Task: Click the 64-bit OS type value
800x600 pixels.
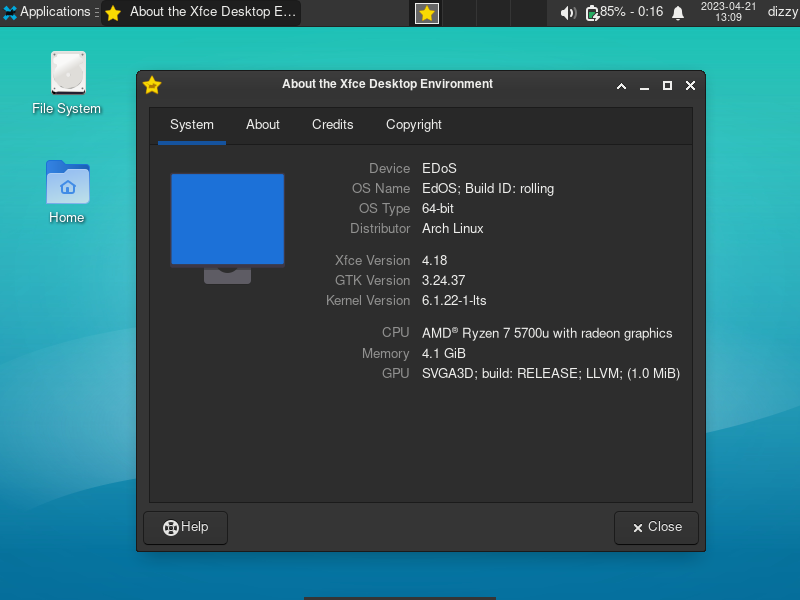Action: pyautogui.click(x=438, y=209)
